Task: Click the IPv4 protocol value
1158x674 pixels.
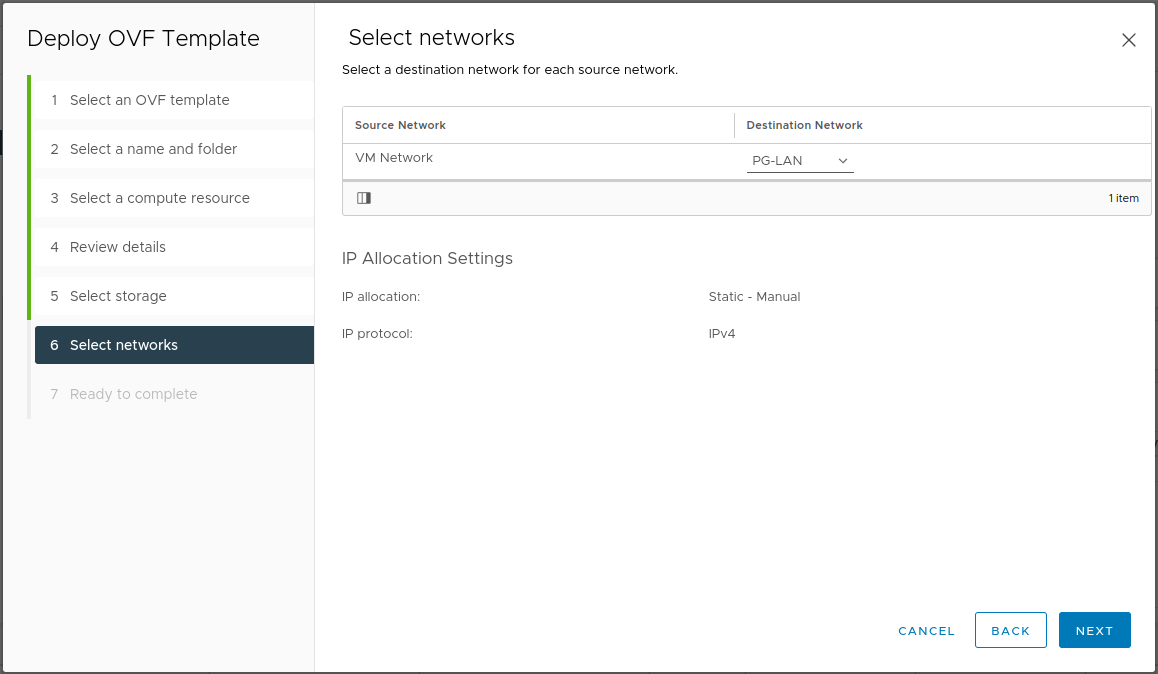Action: coord(721,334)
